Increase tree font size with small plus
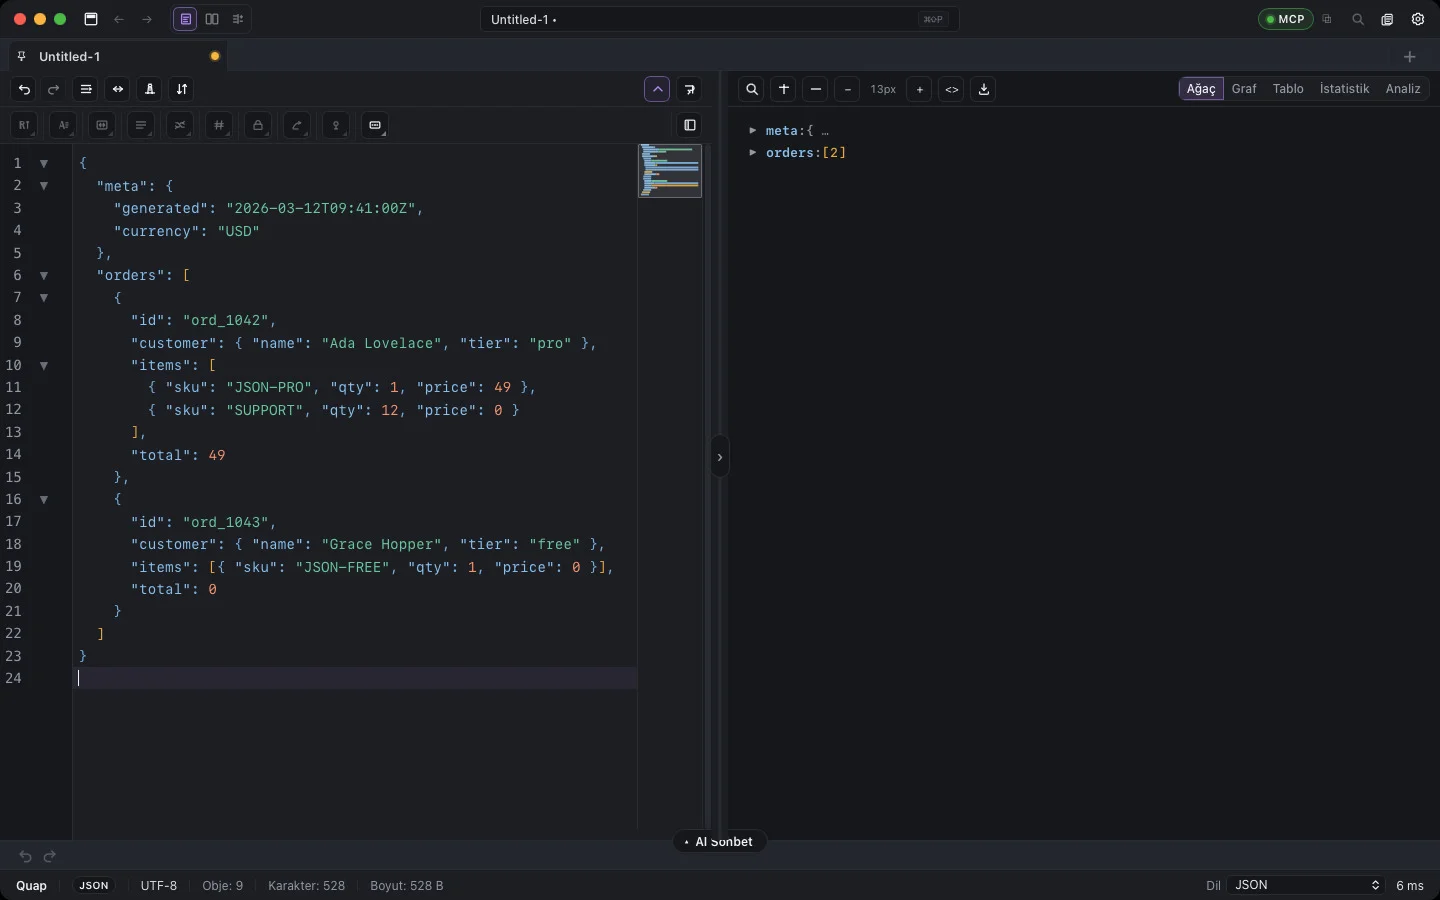The image size is (1440, 900). pyautogui.click(x=920, y=90)
